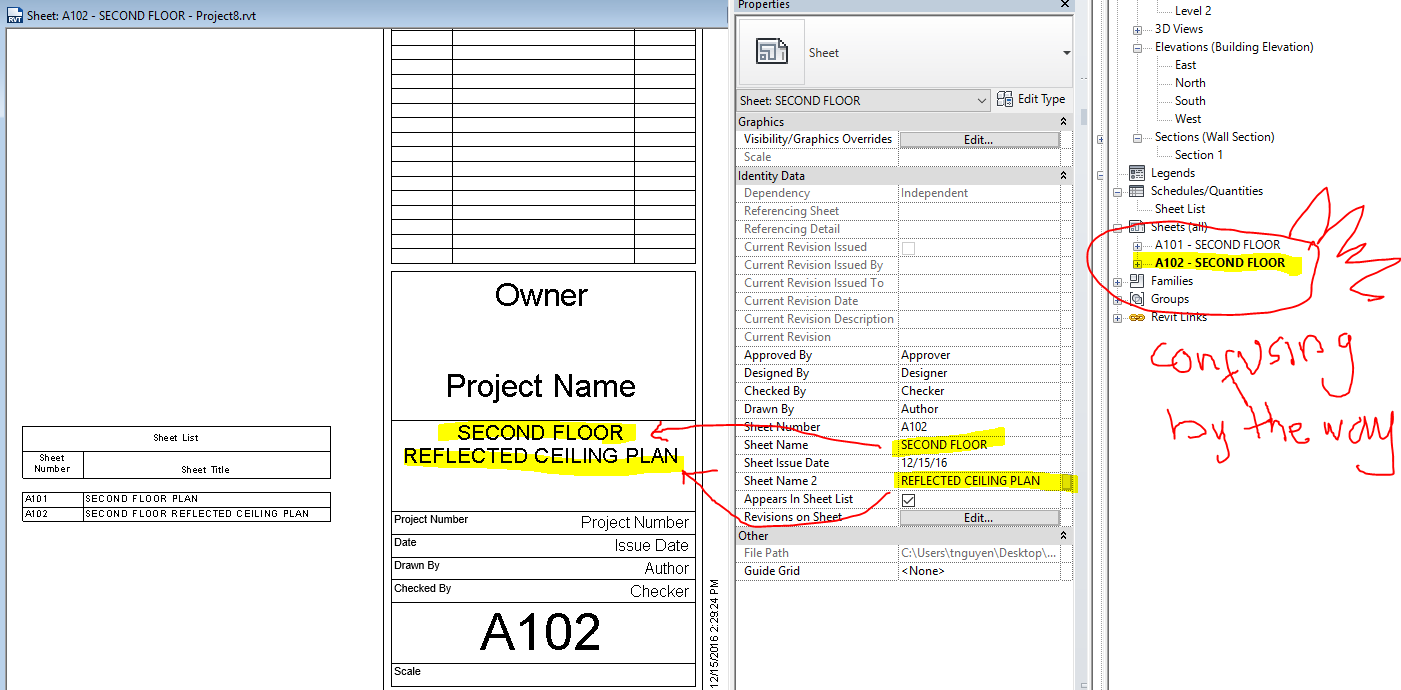Open the Revisions on Sheet editor
1401x690 pixels.
[978, 516]
